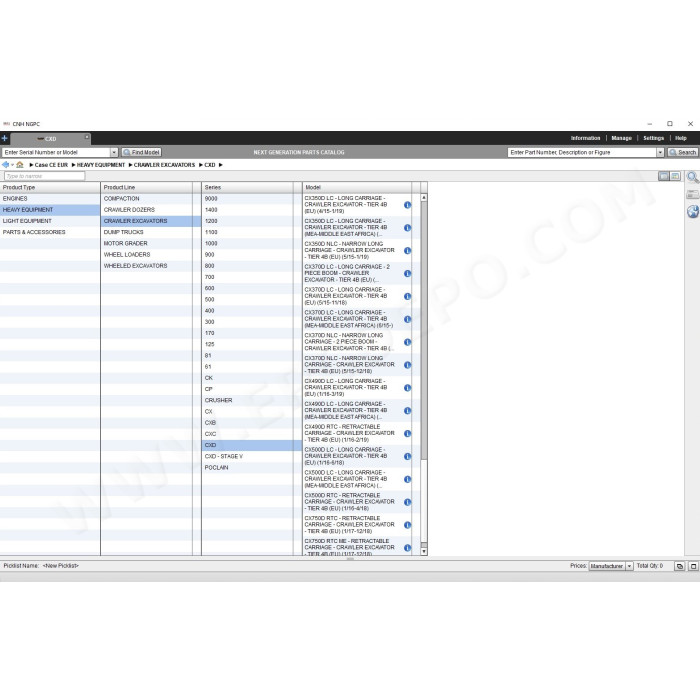The height and width of the screenshot is (700, 700).
Task: Select the CXD tab
Action: click(x=50, y=139)
